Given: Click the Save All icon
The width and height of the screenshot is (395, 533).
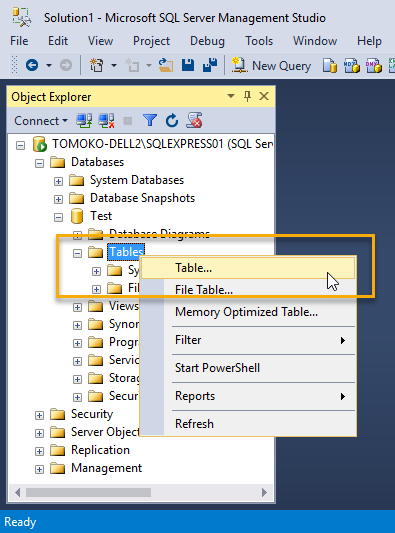Looking at the screenshot, I should pos(210,65).
